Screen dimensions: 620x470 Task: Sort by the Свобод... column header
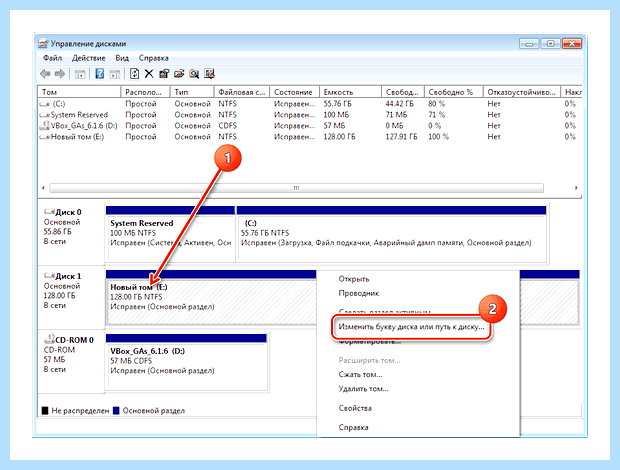tap(403, 92)
